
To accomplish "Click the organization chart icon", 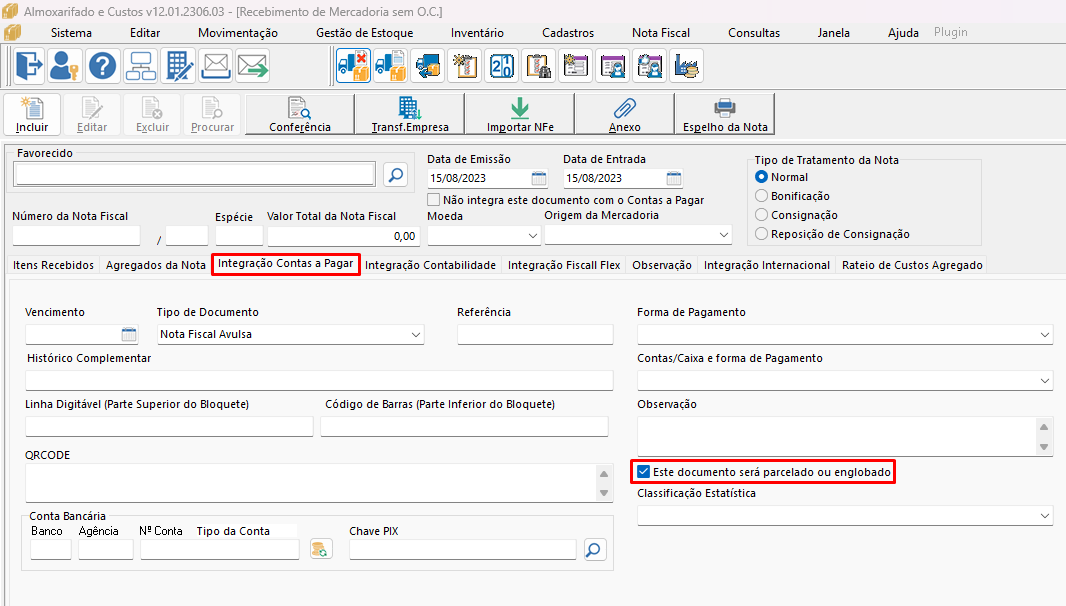I will coord(141,66).
